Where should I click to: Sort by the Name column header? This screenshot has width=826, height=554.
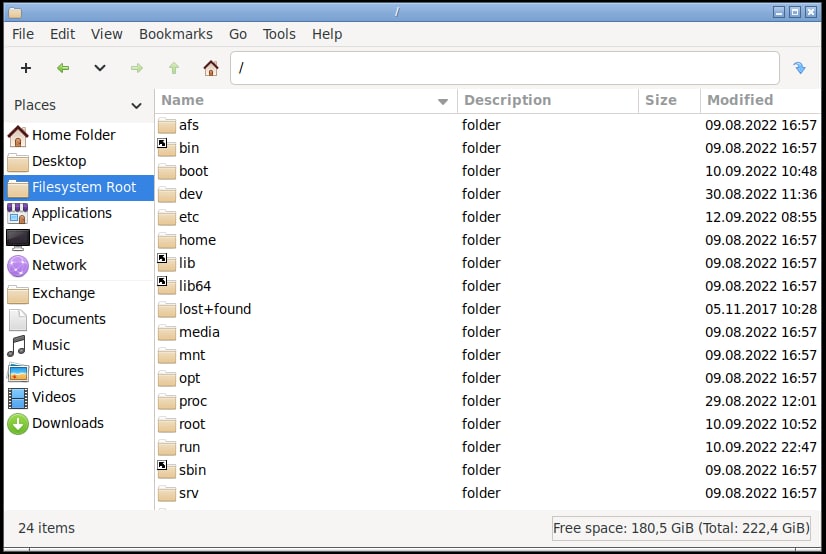click(x=306, y=100)
